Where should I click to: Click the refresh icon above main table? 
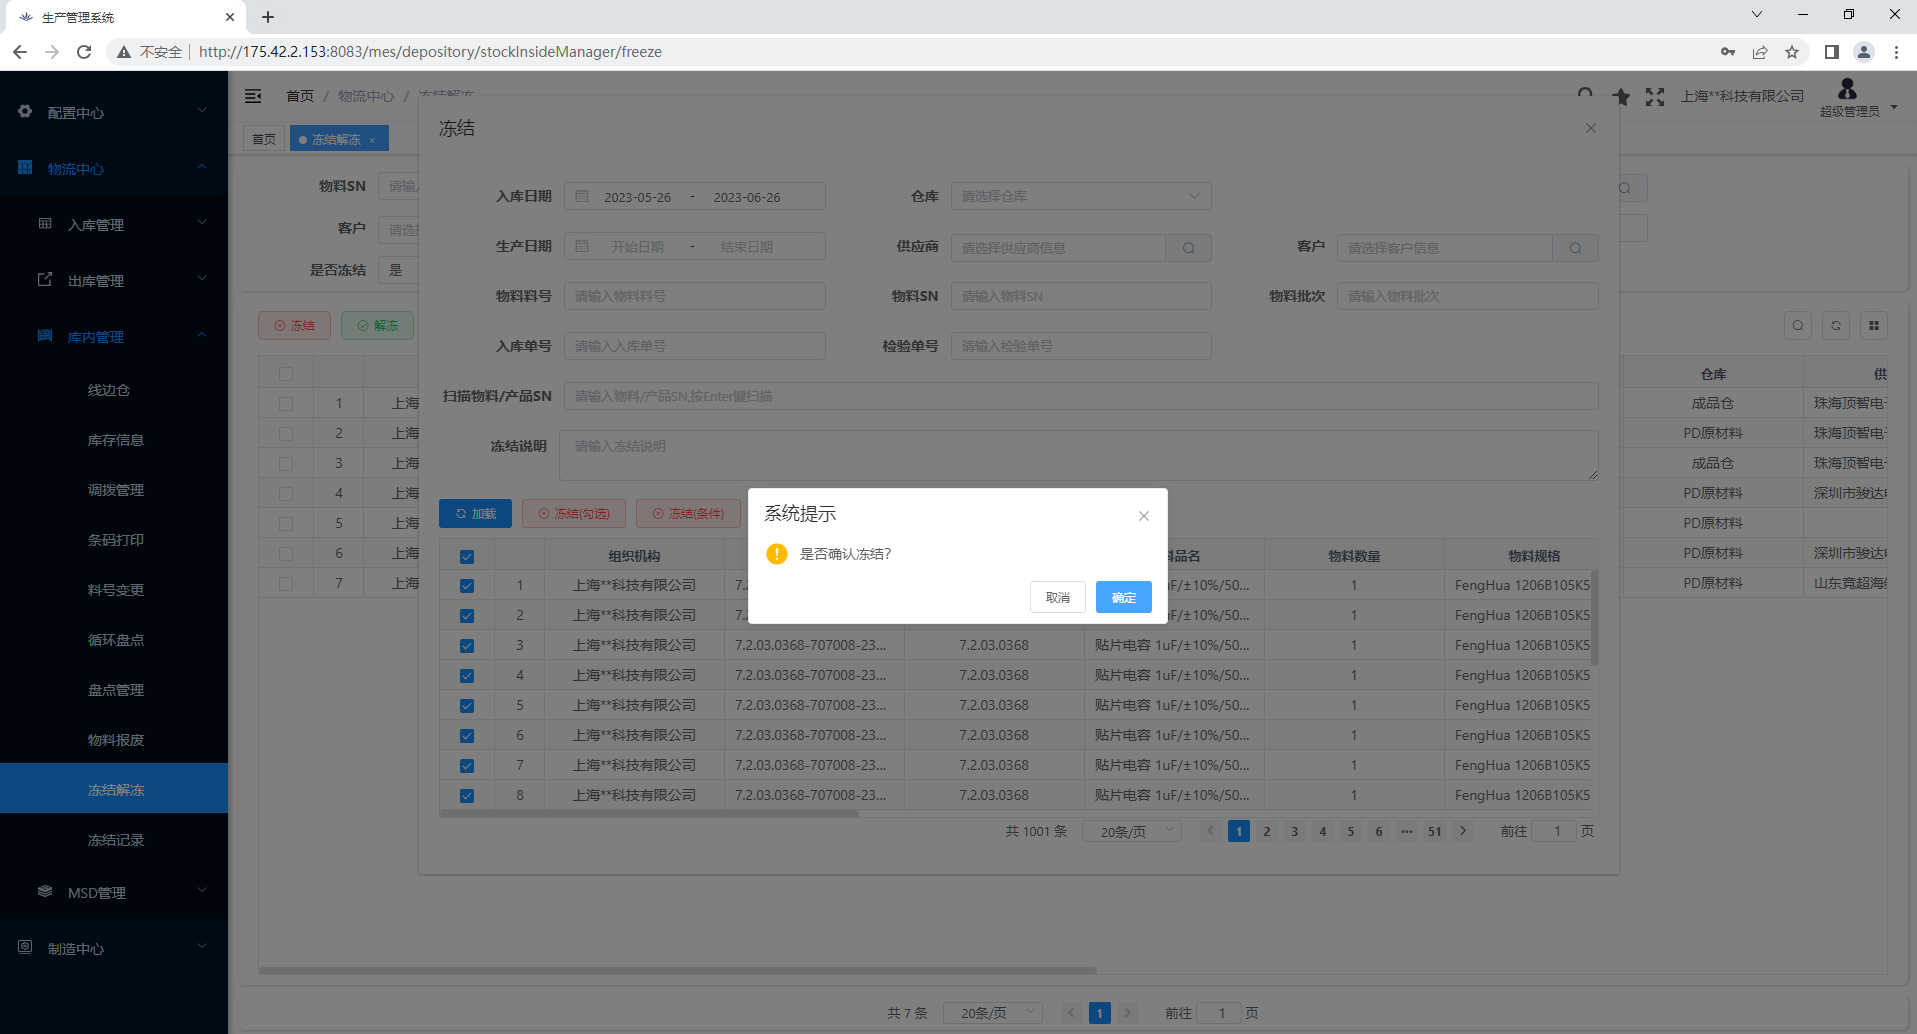1836,325
